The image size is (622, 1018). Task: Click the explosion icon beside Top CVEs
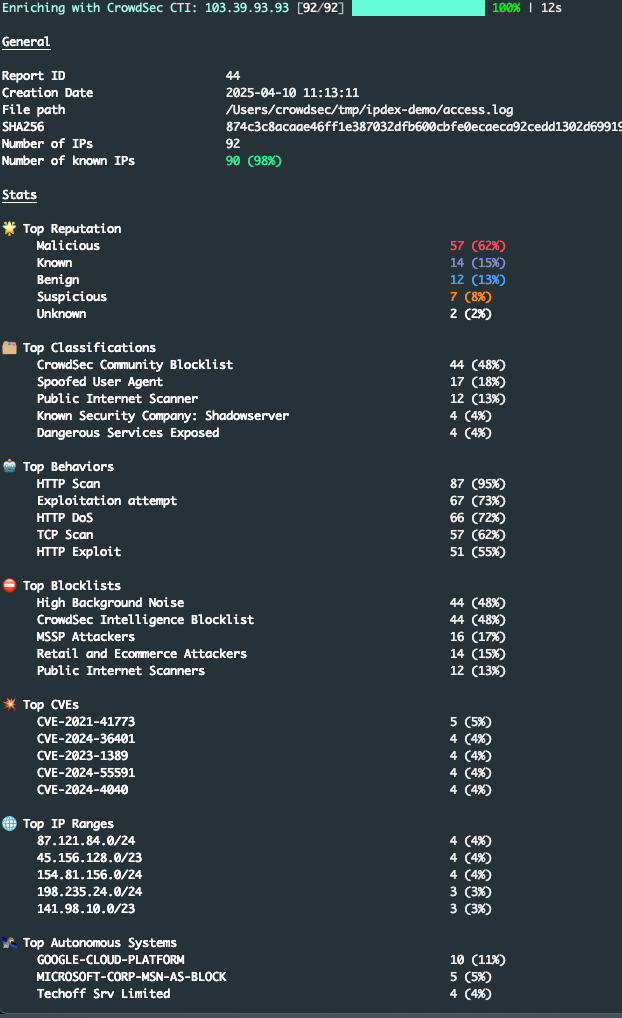tap(9, 705)
